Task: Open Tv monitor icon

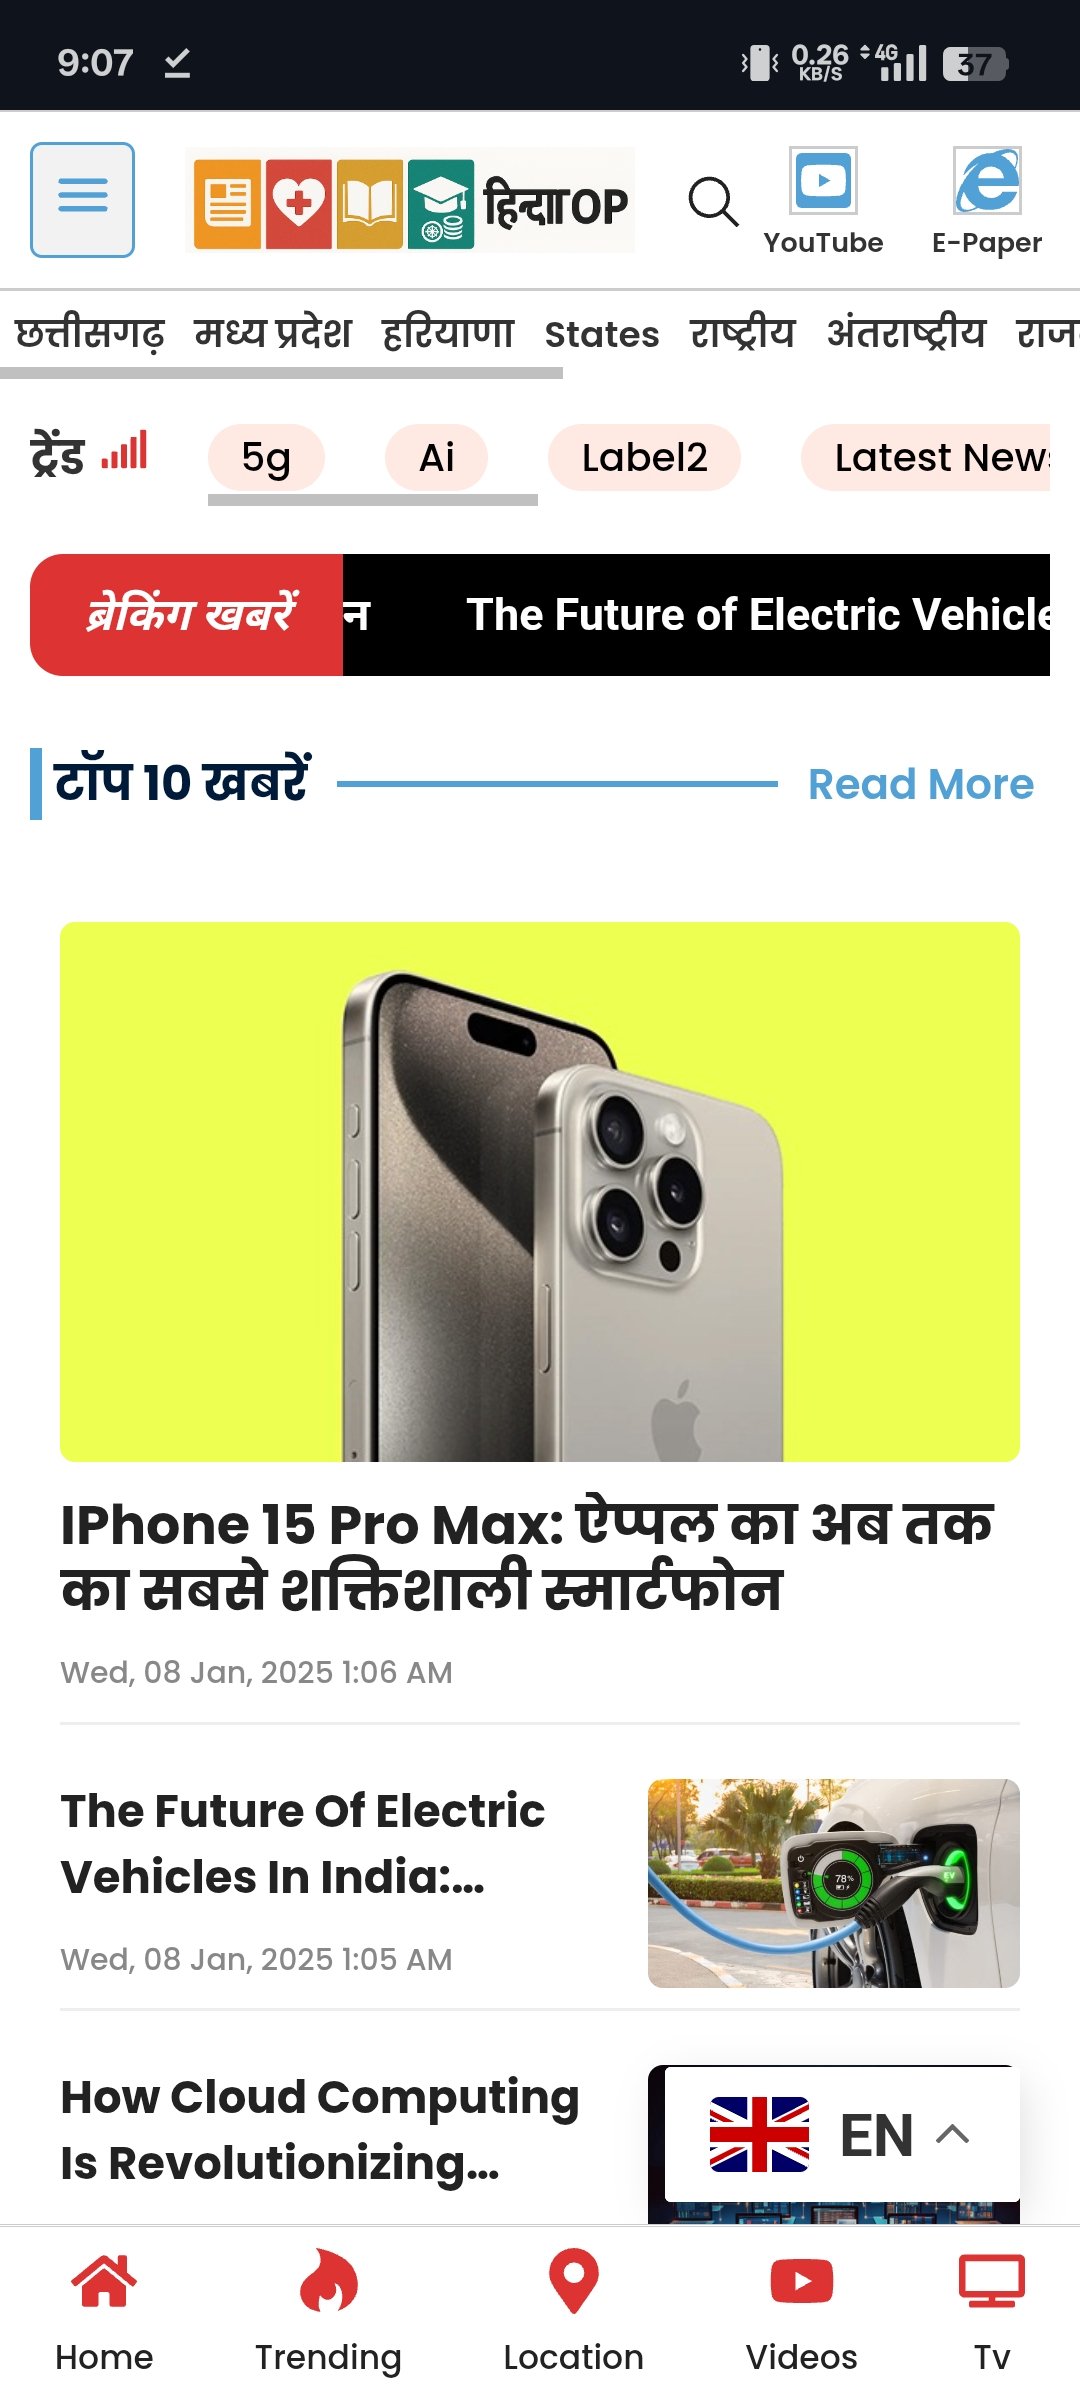Action: [x=992, y=2281]
